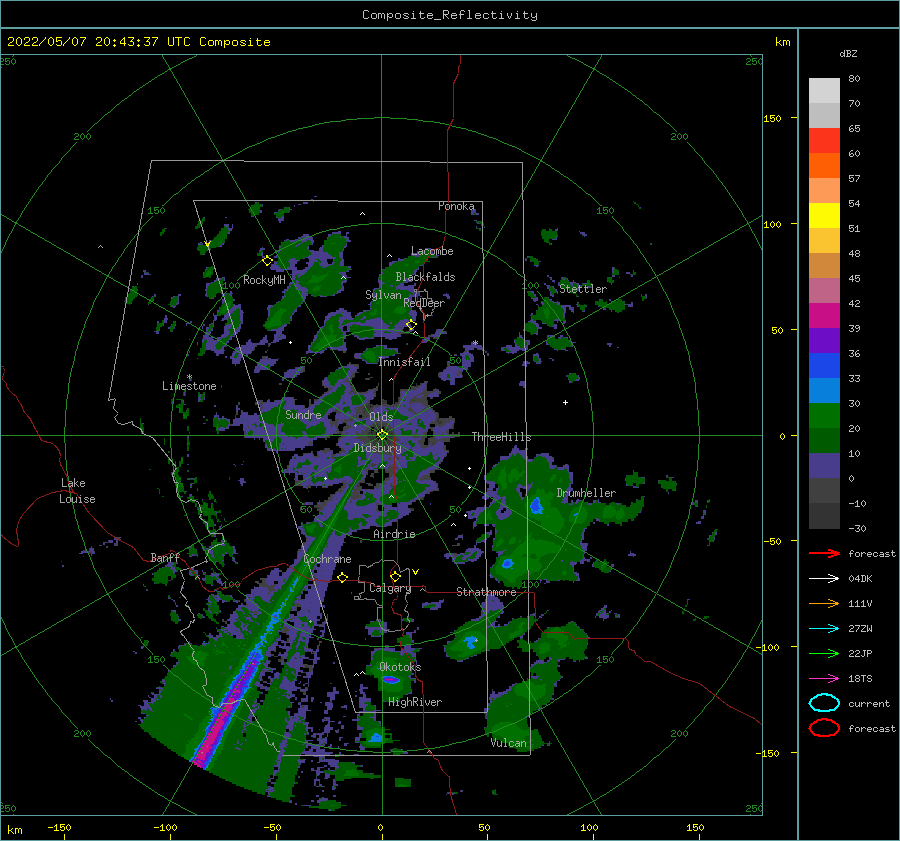Select the 60 dBZ orange swatch

point(824,165)
